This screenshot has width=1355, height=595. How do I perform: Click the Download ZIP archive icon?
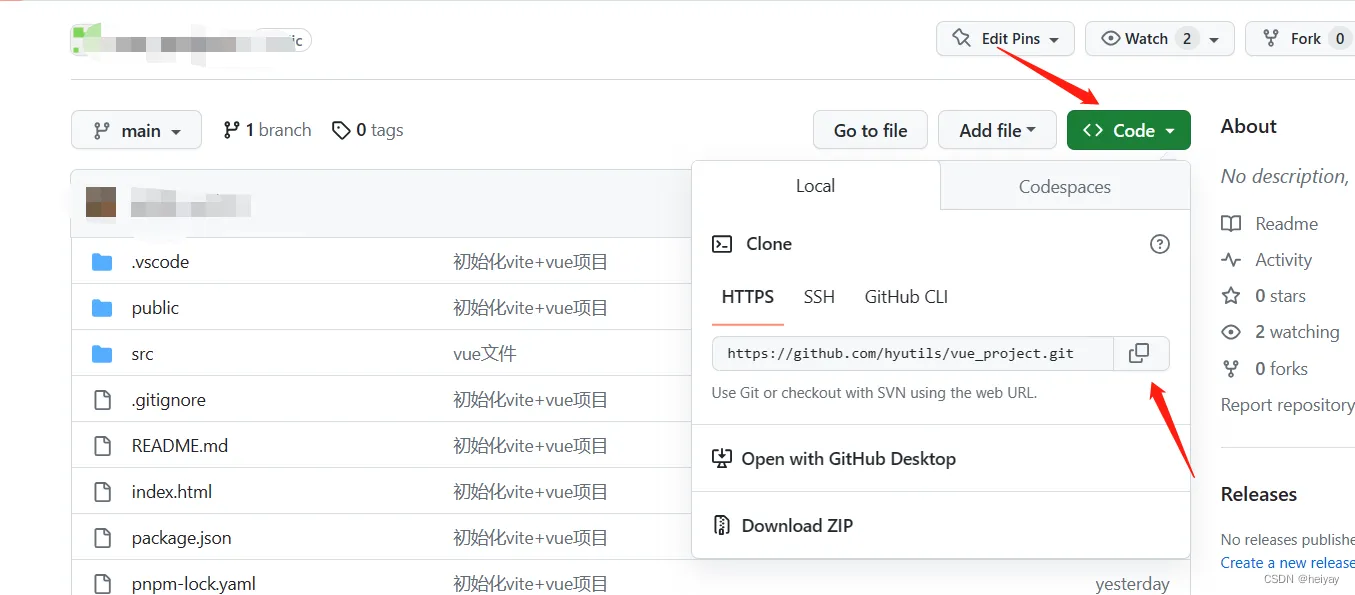pos(721,525)
